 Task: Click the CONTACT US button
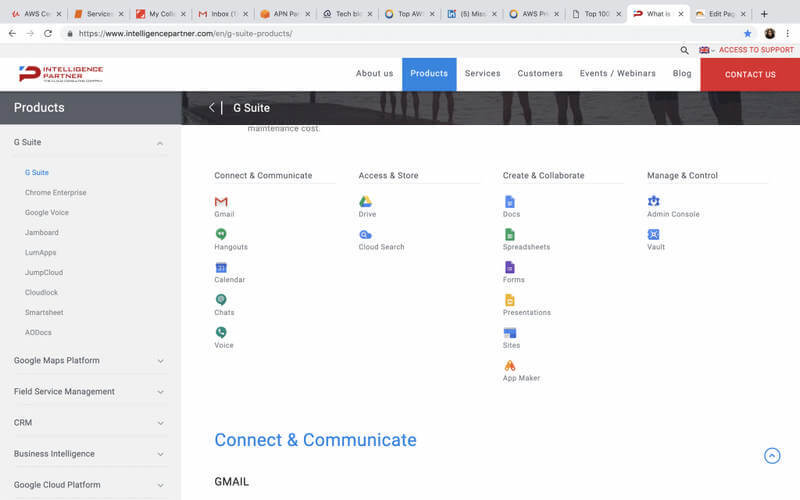point(750,74)
